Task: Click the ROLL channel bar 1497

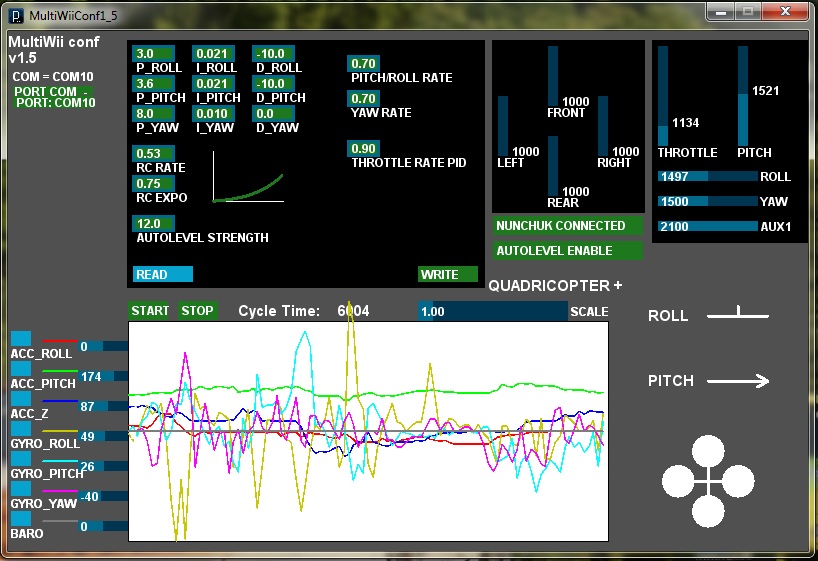Action: point(708,176)
